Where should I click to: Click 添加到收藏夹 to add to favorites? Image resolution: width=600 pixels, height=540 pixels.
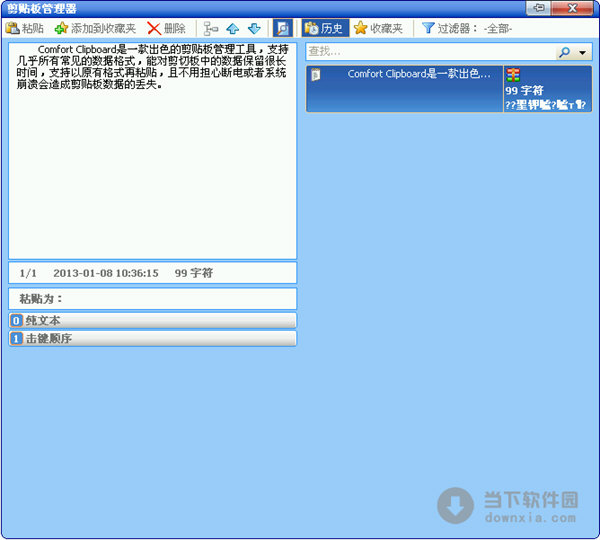click(x=95, y=28)
